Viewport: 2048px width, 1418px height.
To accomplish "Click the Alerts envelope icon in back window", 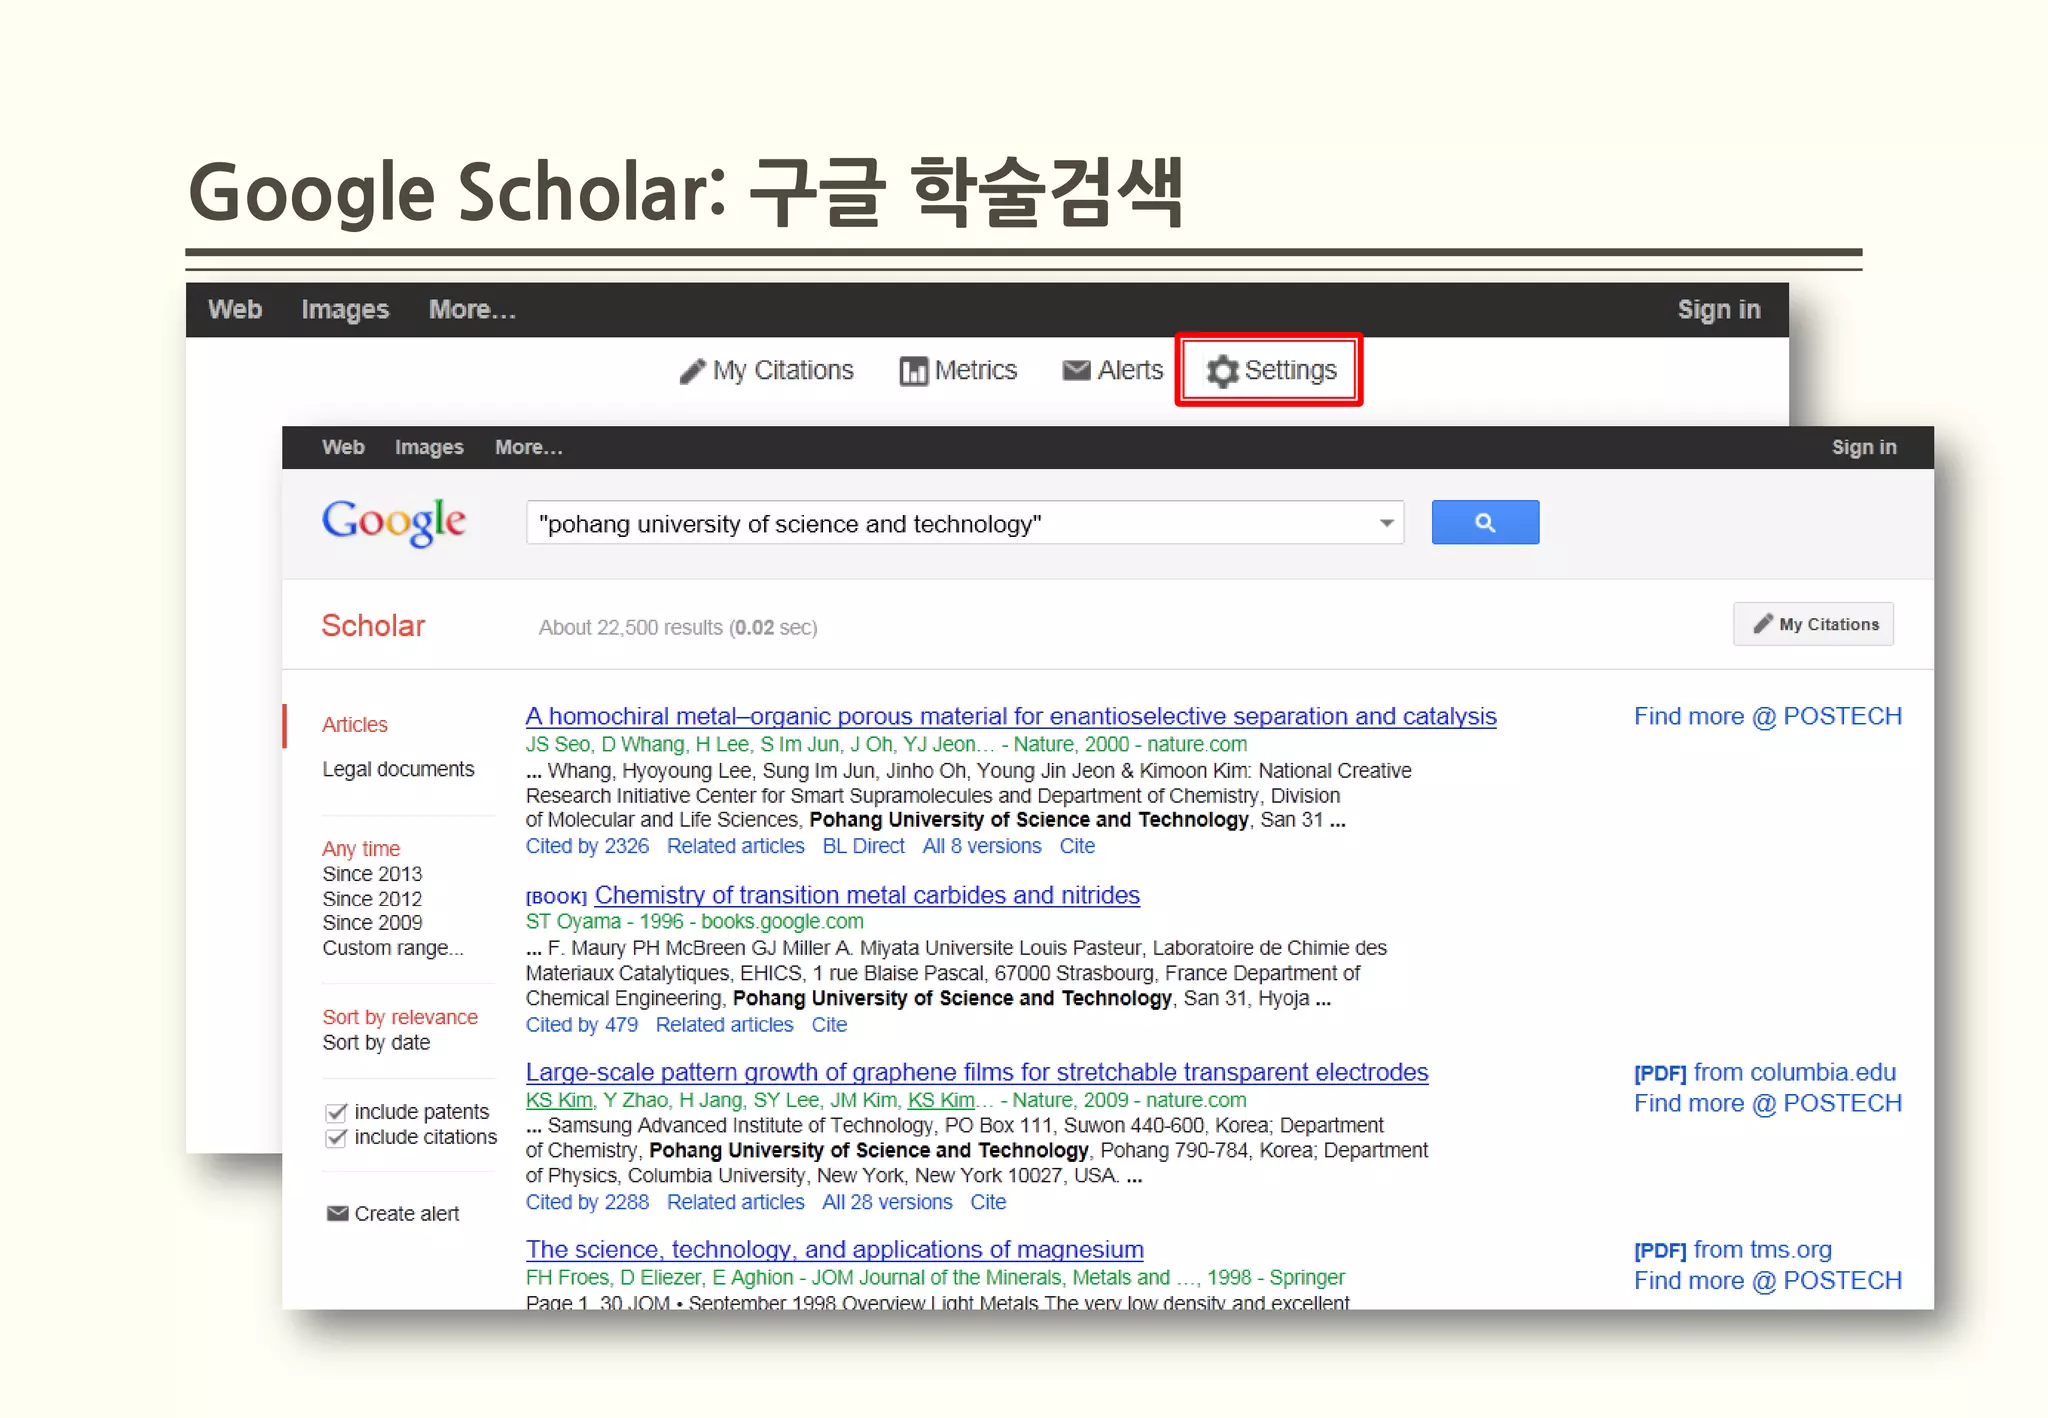I will pyautogui.click(x=1076, y=370).
